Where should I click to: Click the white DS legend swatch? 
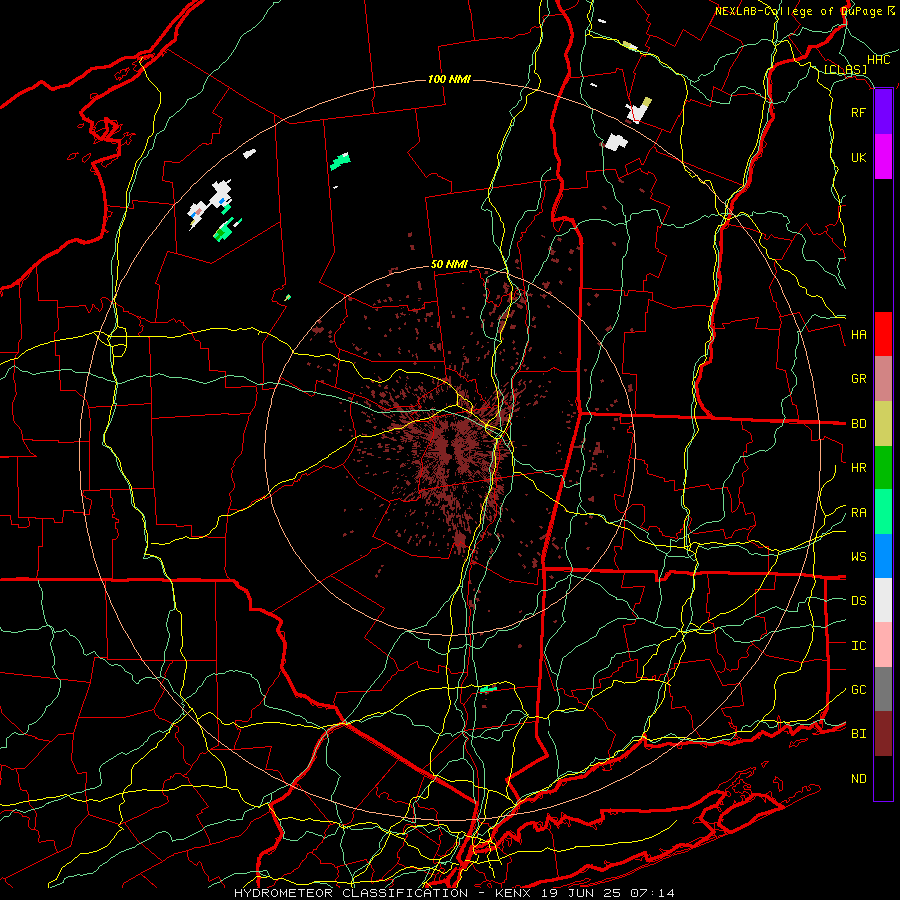(x=883, y=600)
